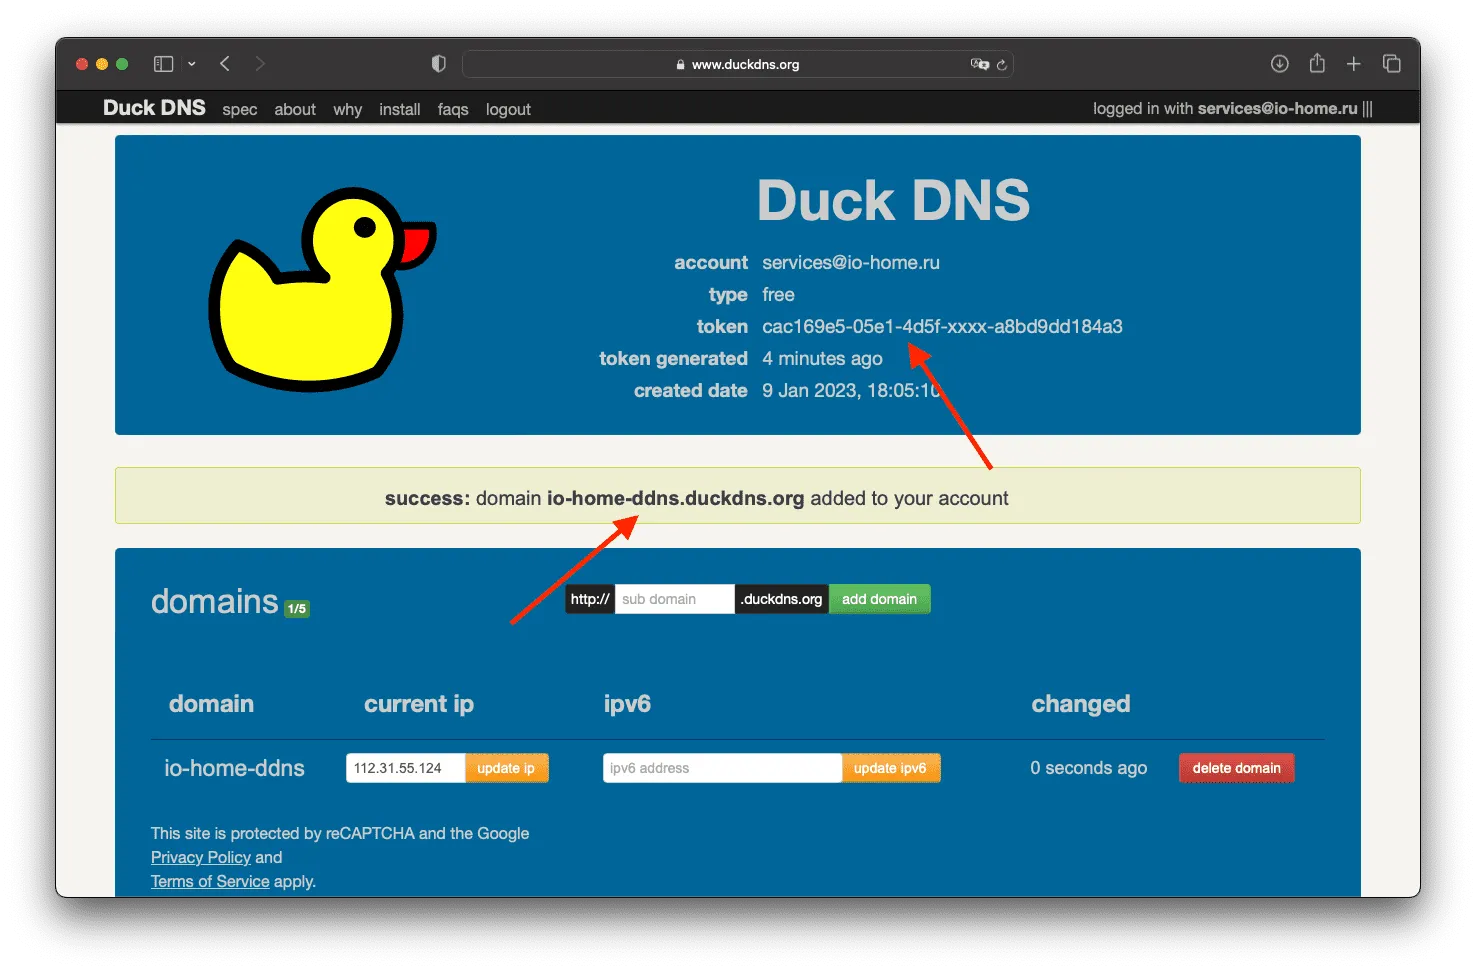Go forward with the right arrow
The height and width of the screenshot is (971, 1476).
[260, 64]
